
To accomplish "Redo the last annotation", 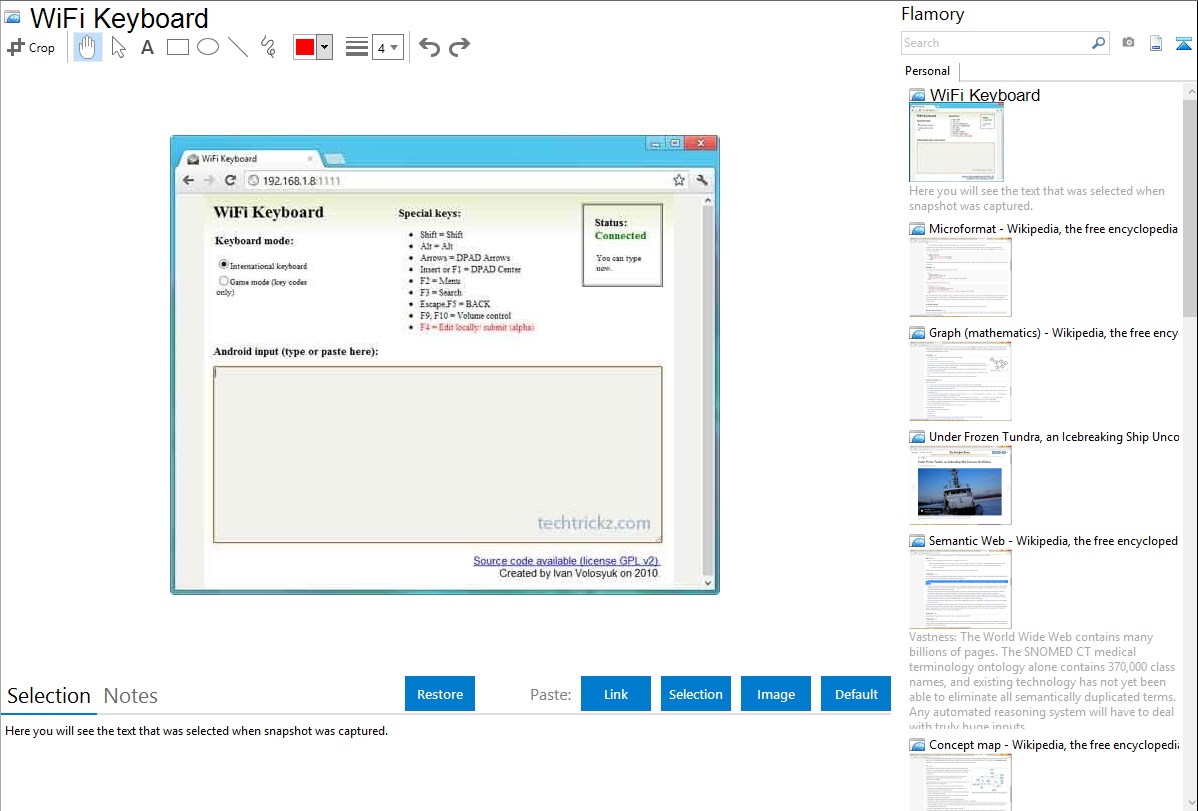I will 459,47.
